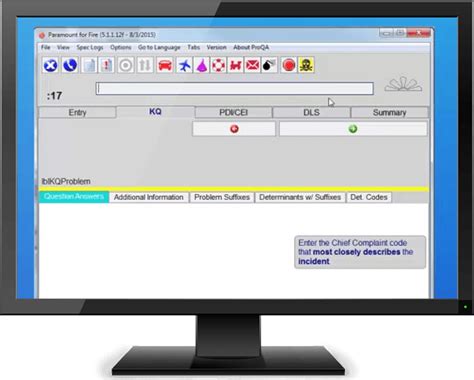
Task: Click the fan-shaped logo at top right
Action: [x=403, y=84]
